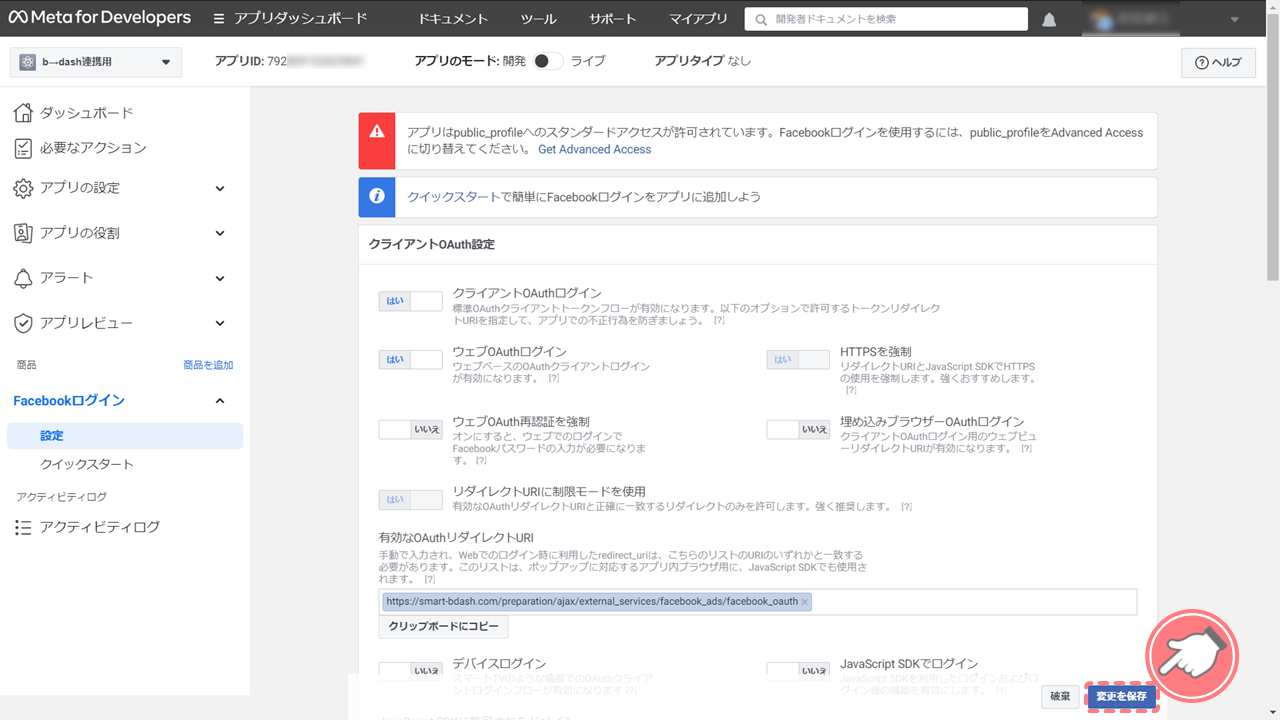Image resolution: width=1280 pixels, height=720 pixels.
Task: Expand the アプリの設定 section
Action: click(x=220, y=188)
